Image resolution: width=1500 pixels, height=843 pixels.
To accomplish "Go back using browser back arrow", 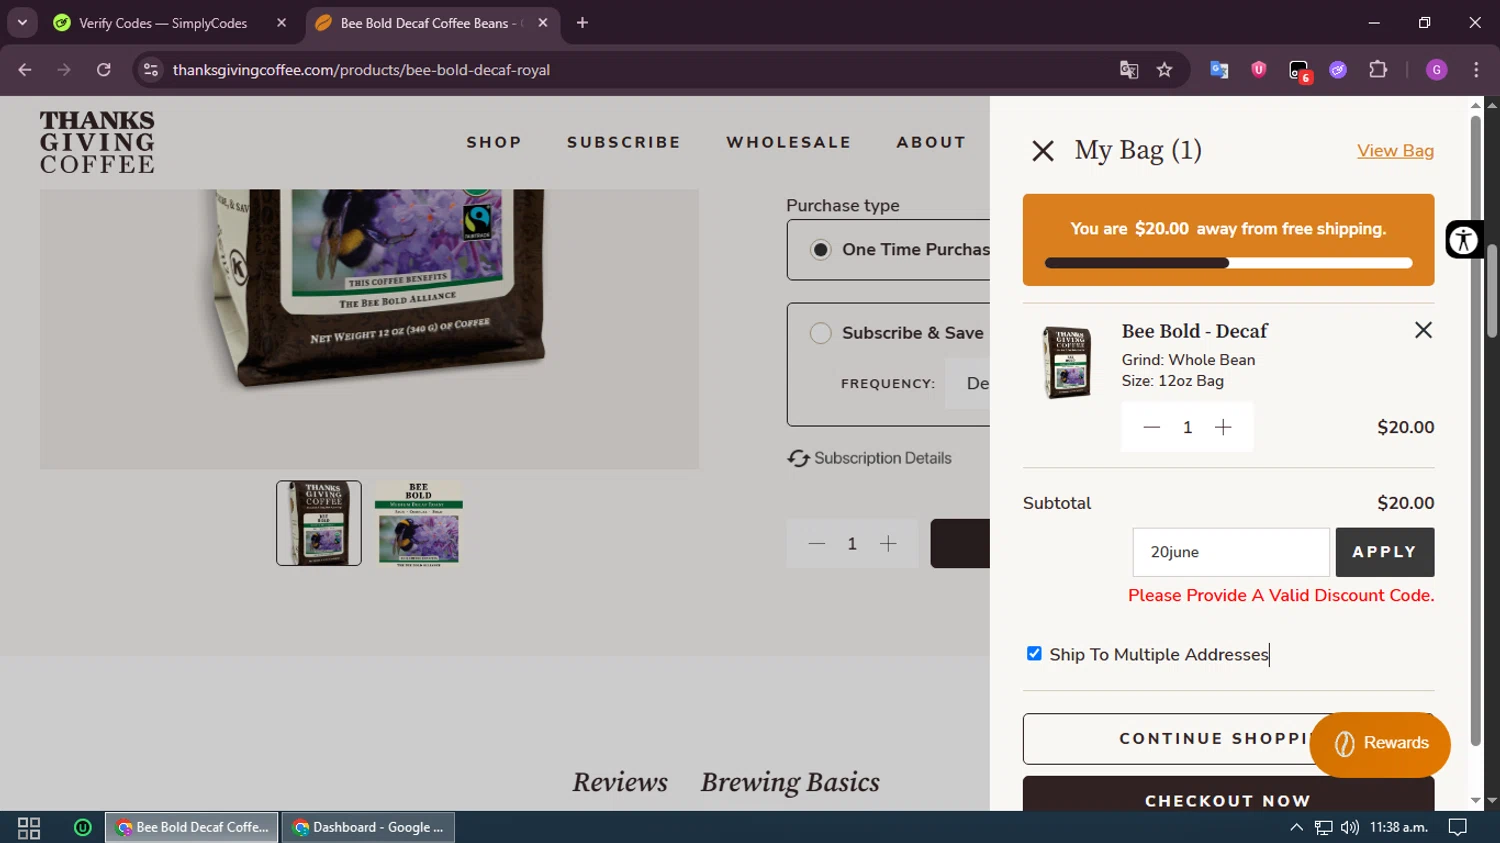I will point(25,70).
